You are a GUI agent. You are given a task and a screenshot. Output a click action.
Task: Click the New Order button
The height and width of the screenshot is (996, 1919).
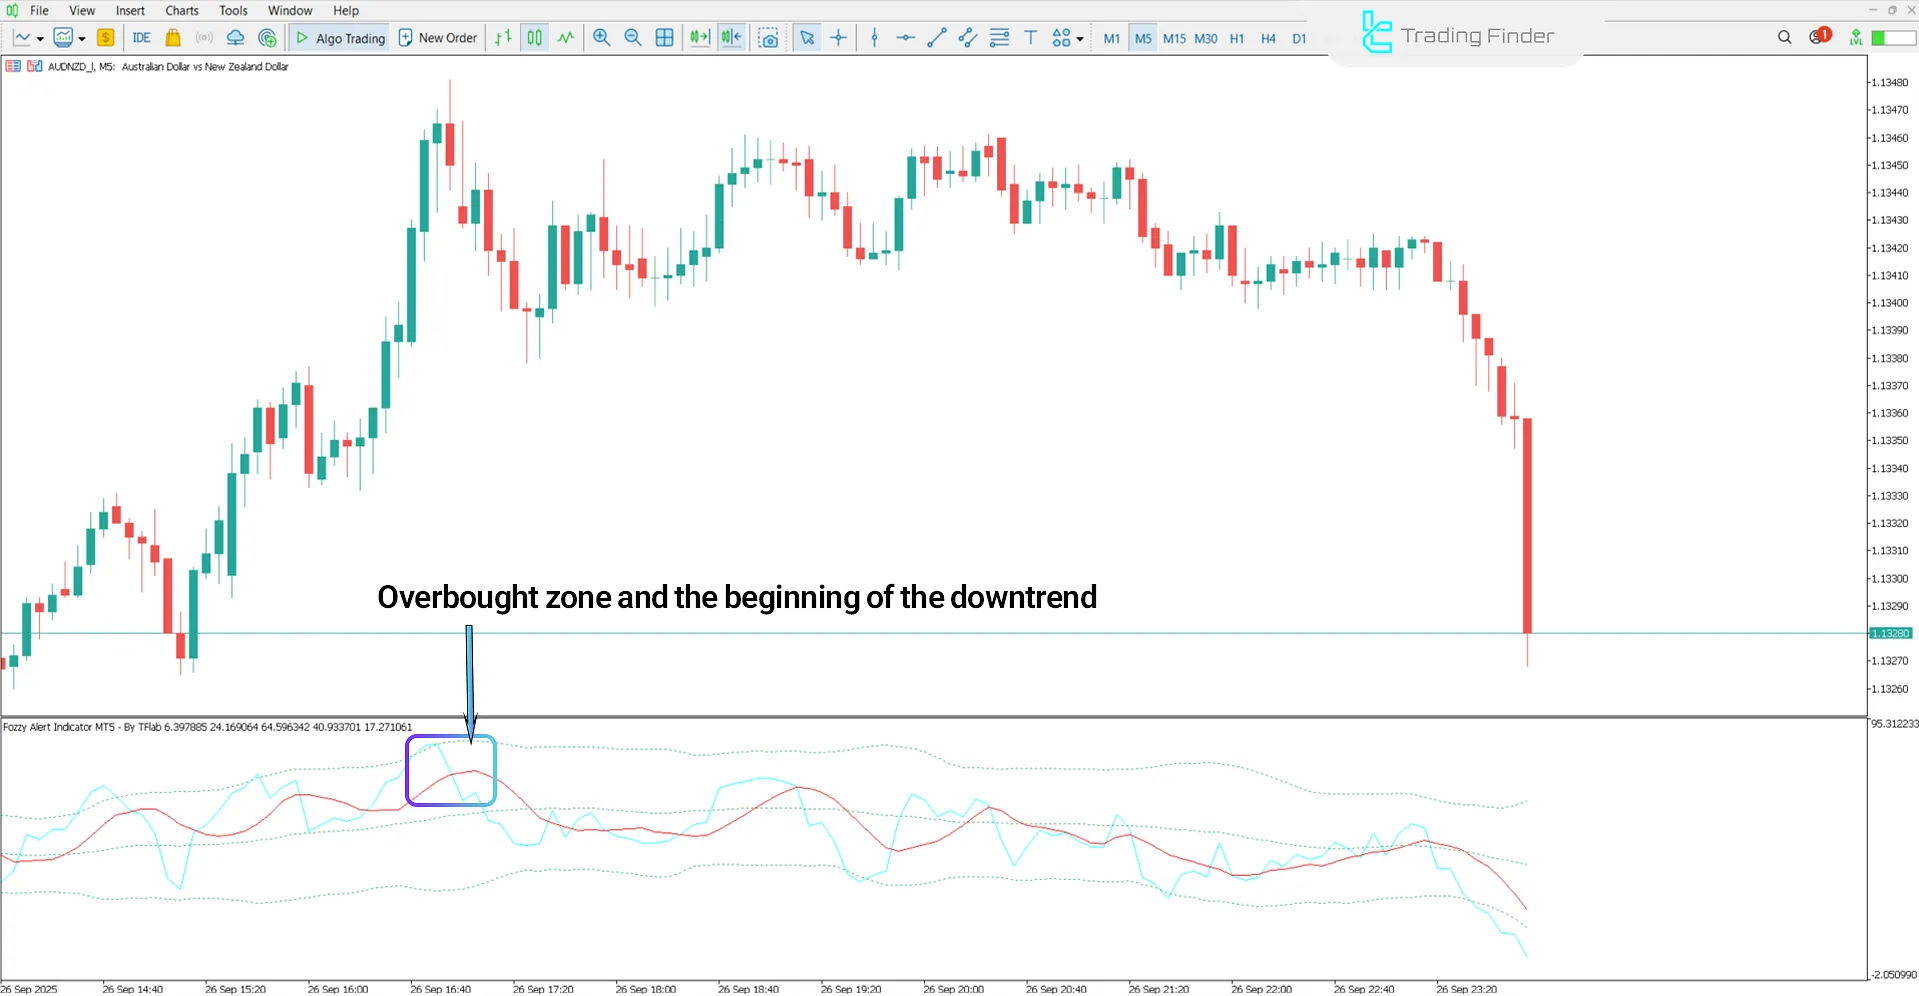[x=437, y=37]
